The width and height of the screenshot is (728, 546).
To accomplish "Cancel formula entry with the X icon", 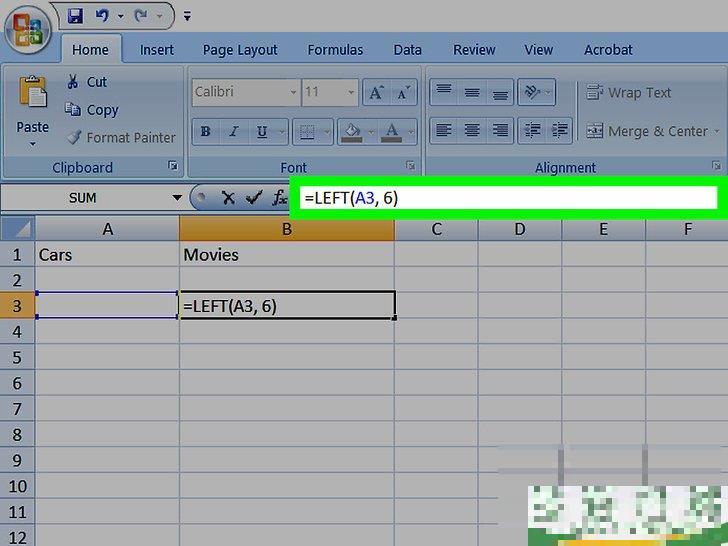I will (228, 198).
